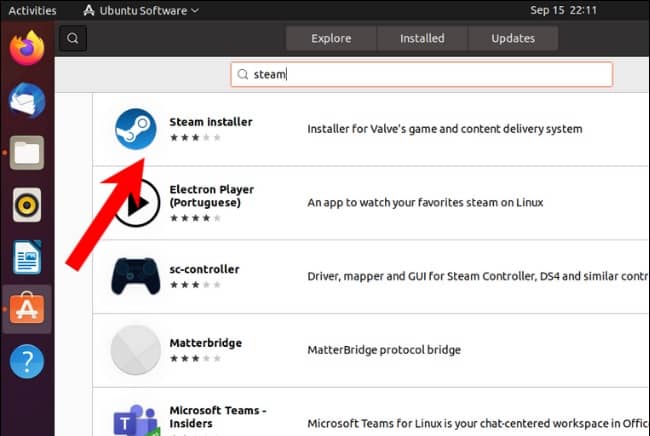Switch to the Updates tab
This screenshot has width=650, height=436.
[513, 39]
